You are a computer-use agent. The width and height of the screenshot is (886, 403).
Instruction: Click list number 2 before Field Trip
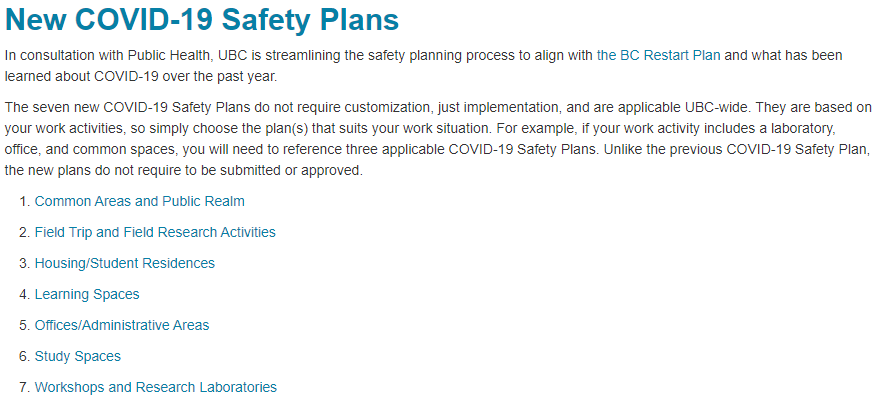click(x=24, y=232)
